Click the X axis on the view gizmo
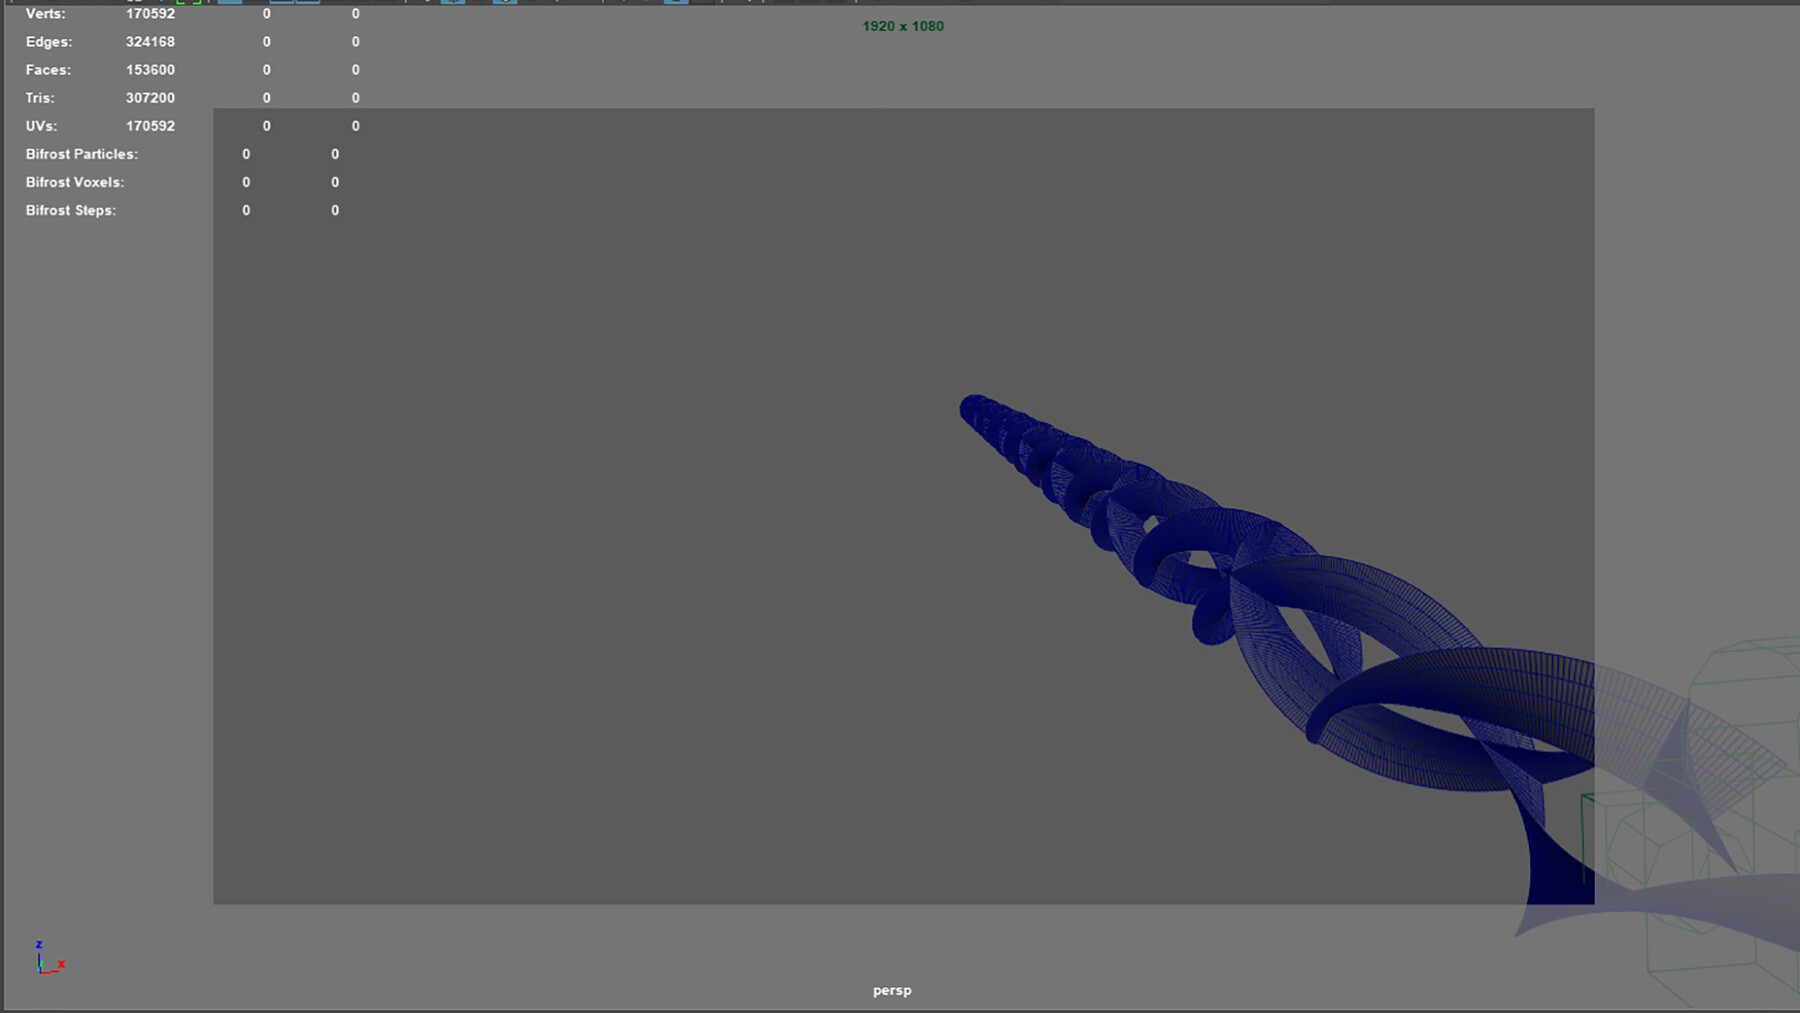This screenshot has height=1013, width=1800. pos(61,965)
